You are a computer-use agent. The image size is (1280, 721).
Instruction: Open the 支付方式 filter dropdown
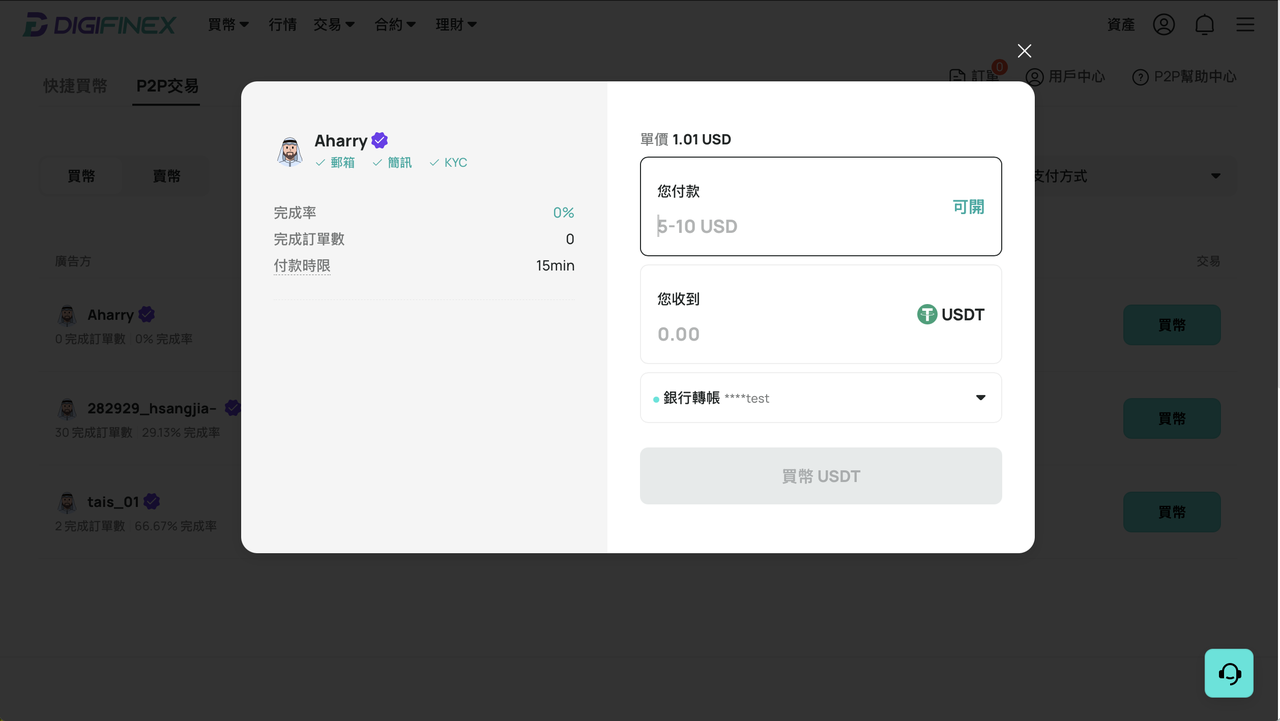click(1130, 176)
